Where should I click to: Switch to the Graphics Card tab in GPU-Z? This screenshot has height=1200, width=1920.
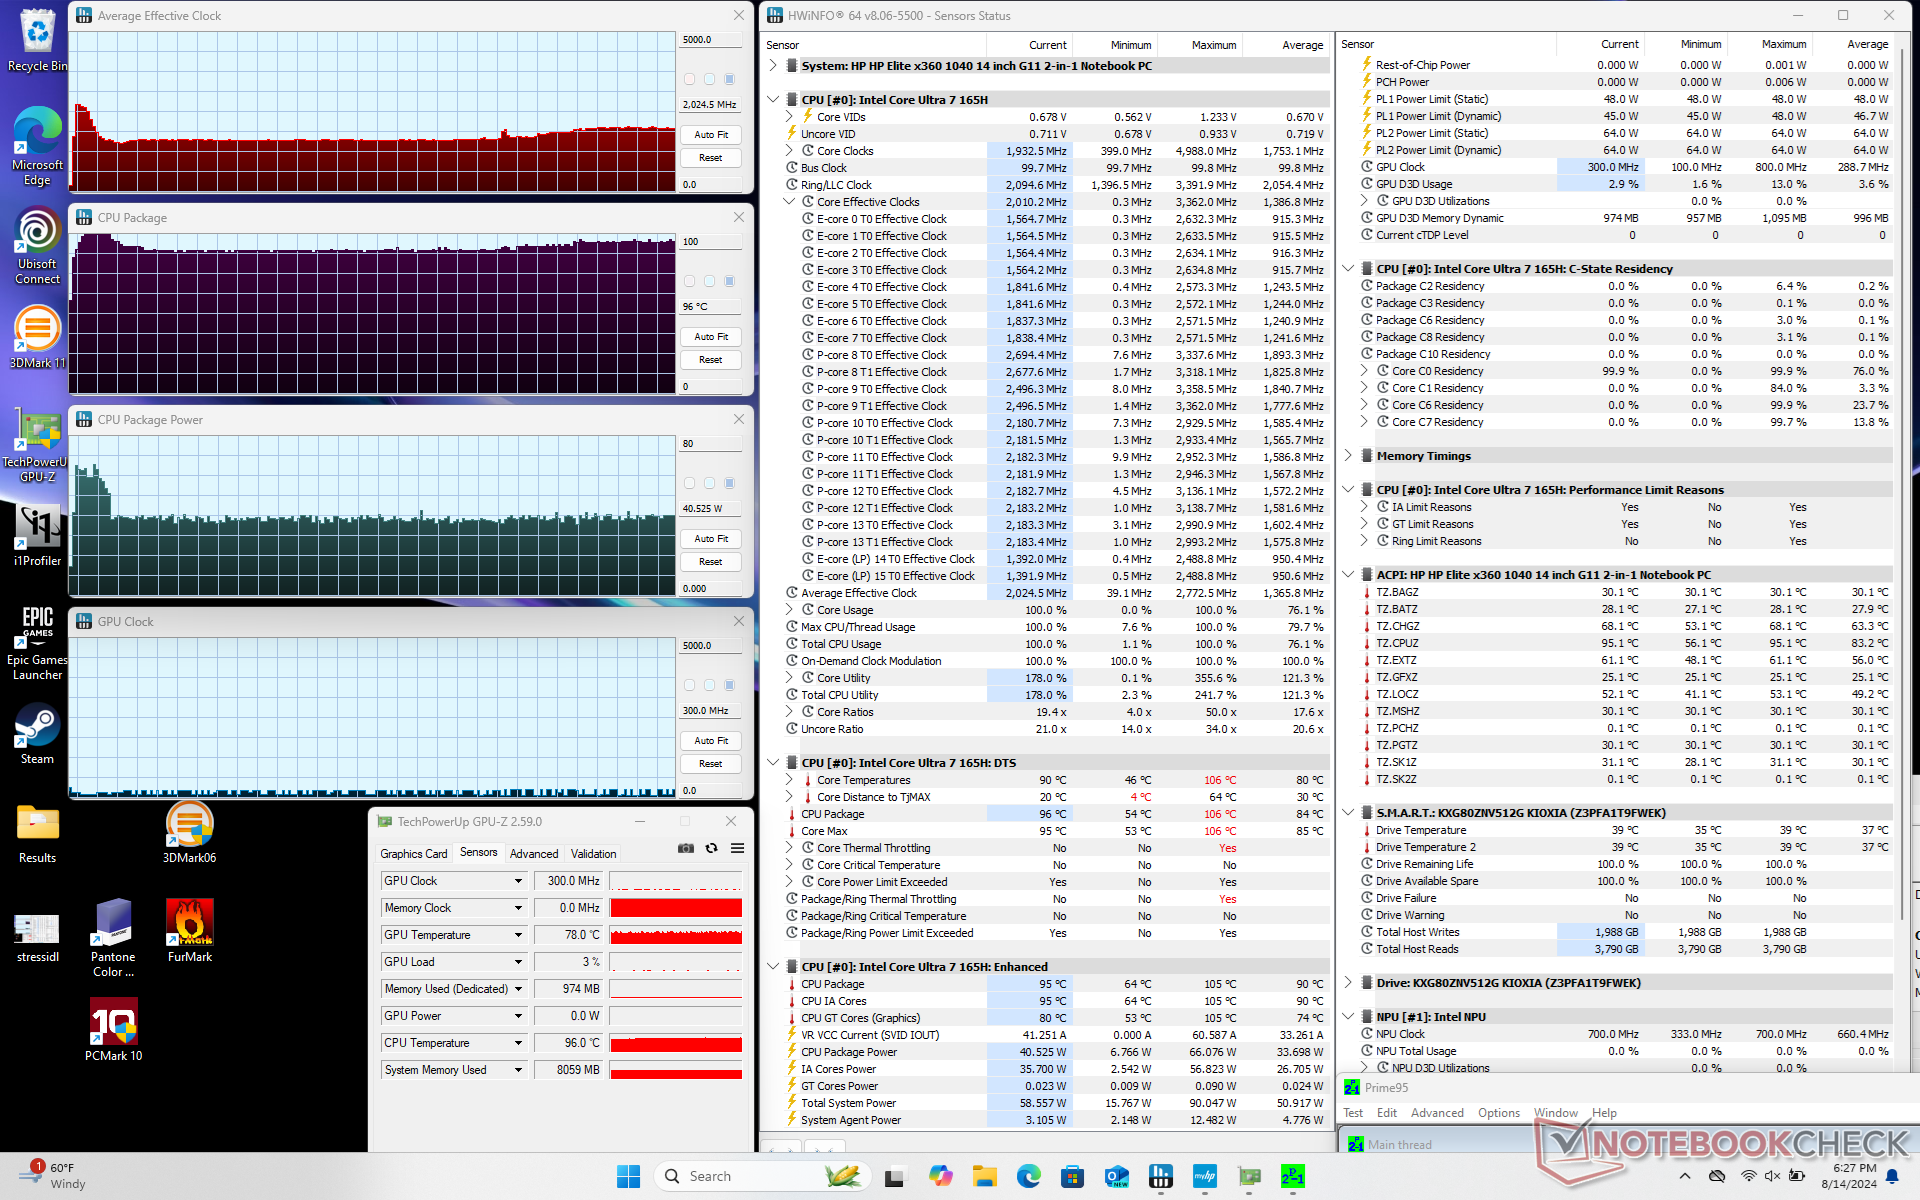413,854
